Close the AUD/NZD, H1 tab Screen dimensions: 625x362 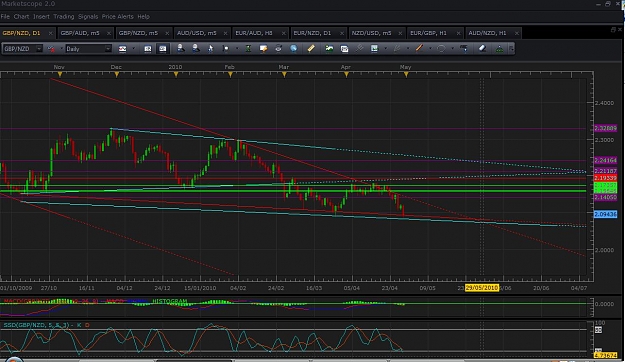[x=516, y=33]
